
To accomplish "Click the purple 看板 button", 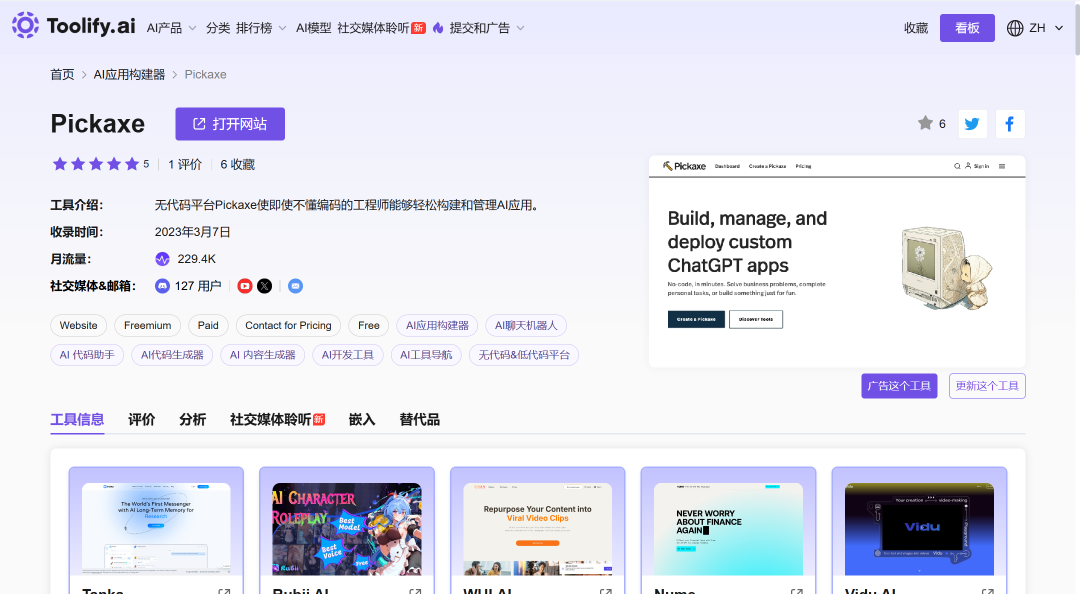I will click(x=967, y=28).
